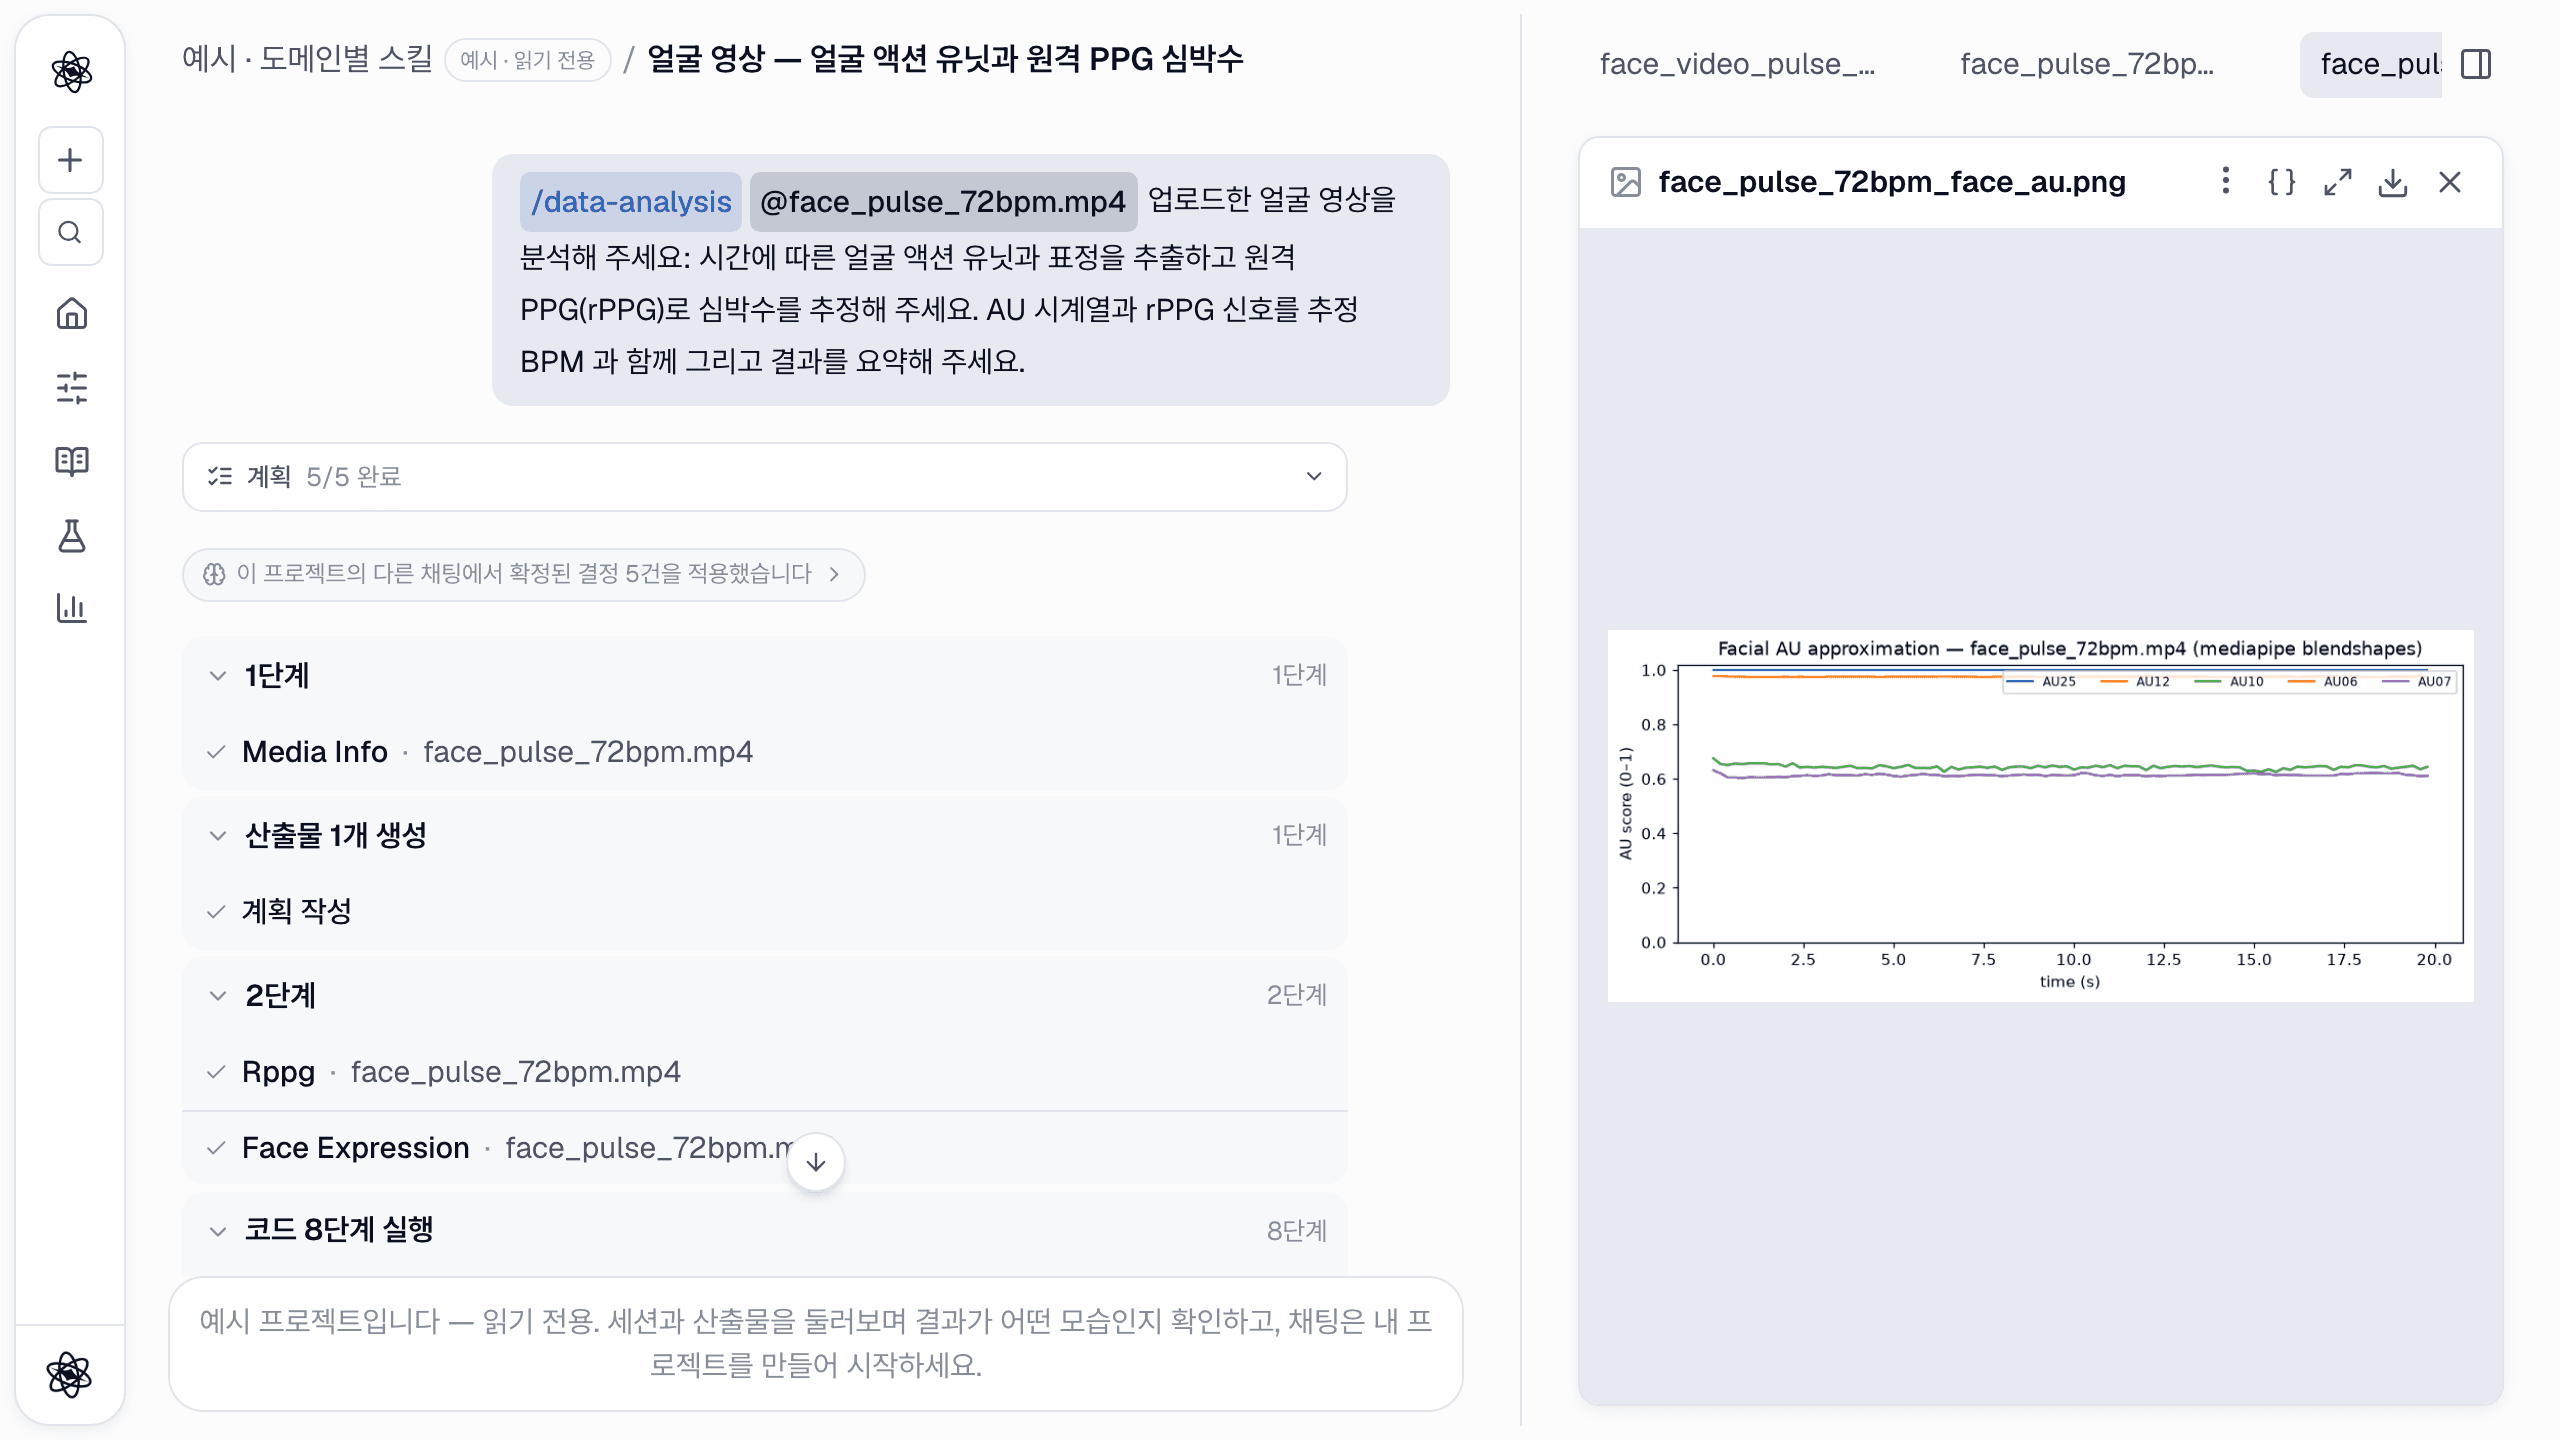Collapse the 코드 8단계 실행 section
This screenshot has height=1440, width=2560.
[765, 1230]
